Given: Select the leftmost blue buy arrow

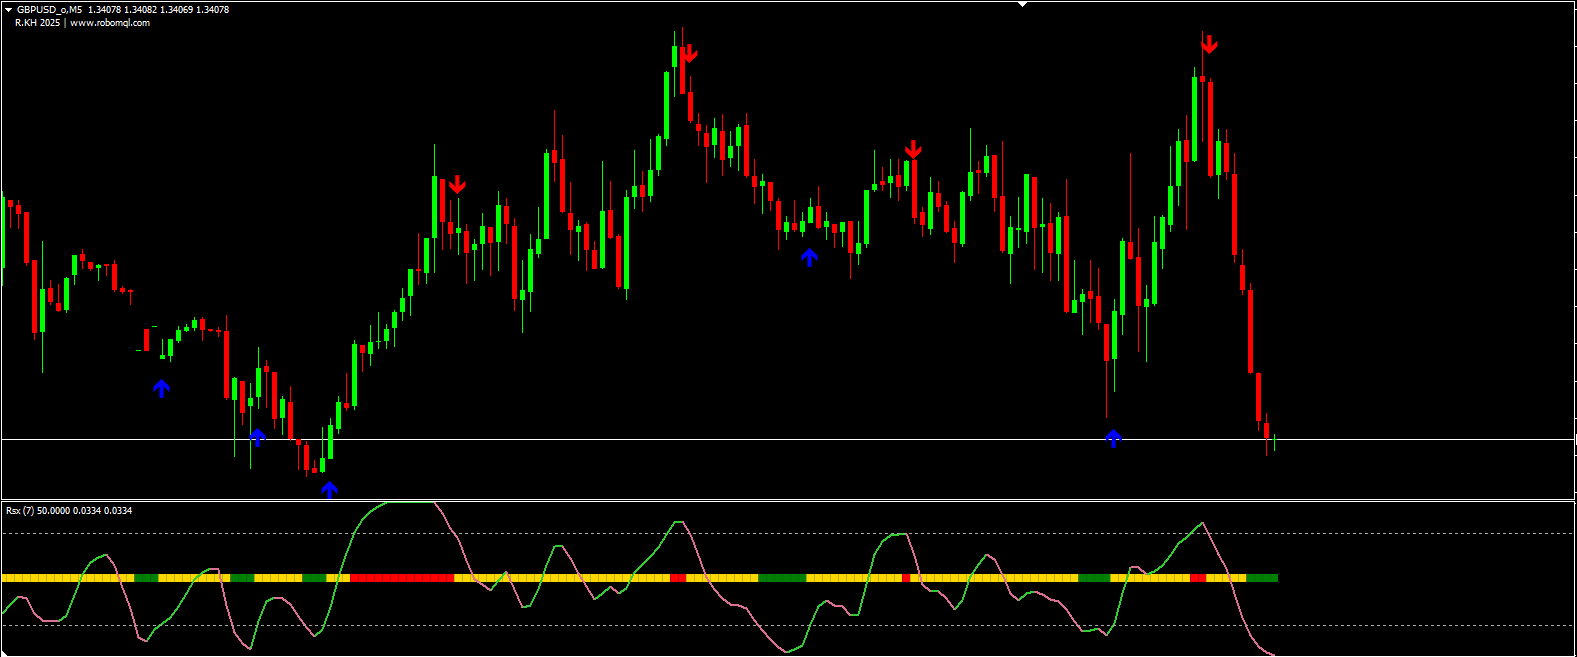Looking at the screenshot, I should pyautogui.click(x=162, y=388).
